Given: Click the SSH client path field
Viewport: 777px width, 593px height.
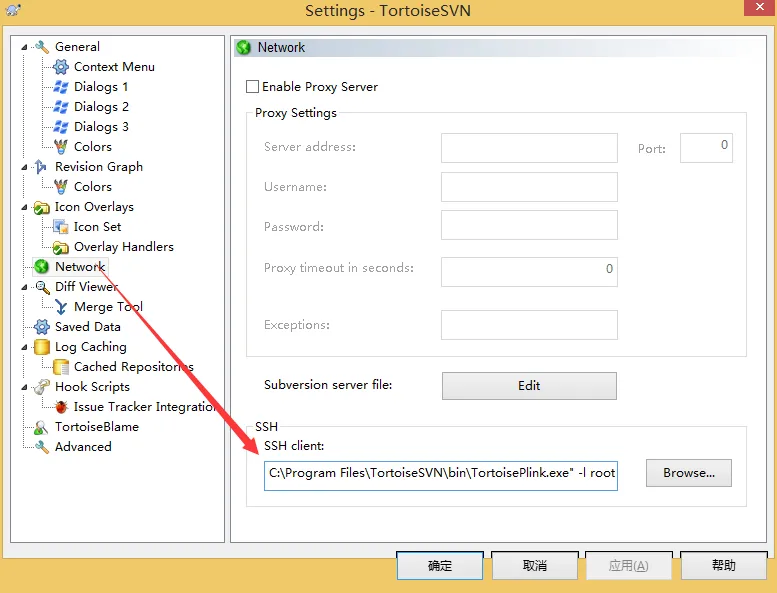Looking at the screenshot, I should click(x=441, y=476).
